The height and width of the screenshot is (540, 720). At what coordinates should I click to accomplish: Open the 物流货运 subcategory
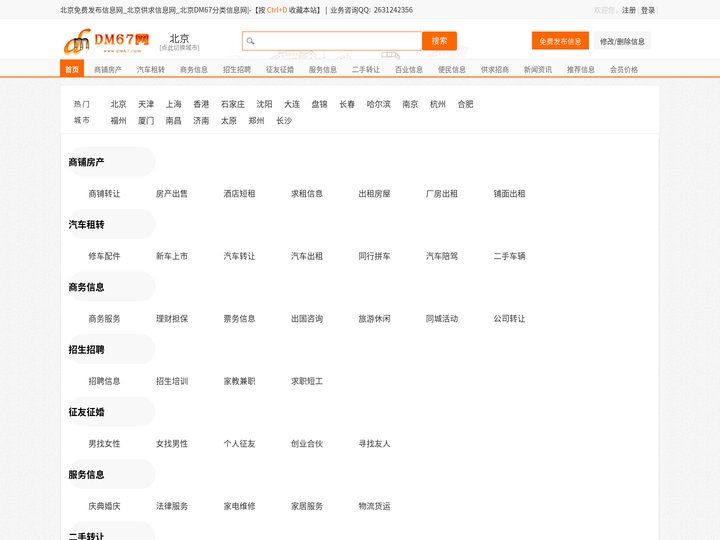(374, 506)
